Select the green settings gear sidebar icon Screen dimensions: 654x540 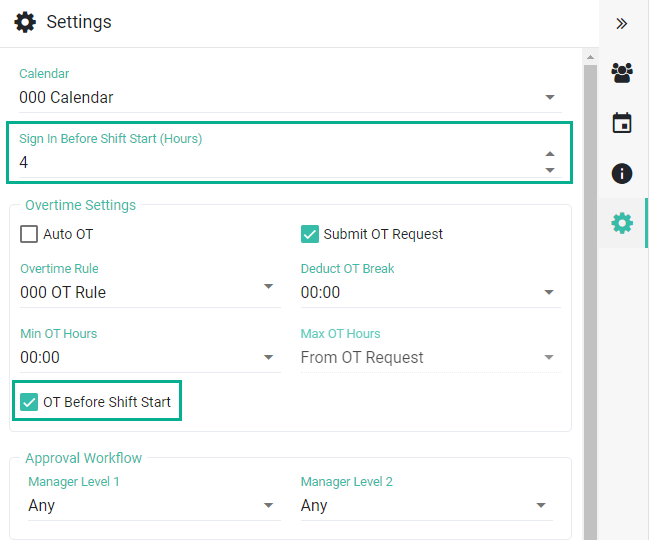coord(622,223)
